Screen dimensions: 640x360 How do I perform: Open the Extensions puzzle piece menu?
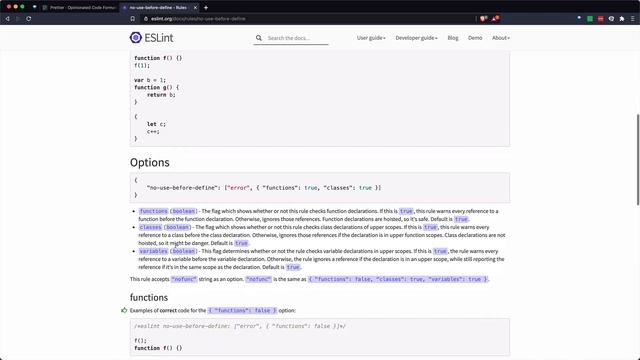click(622, 18)
